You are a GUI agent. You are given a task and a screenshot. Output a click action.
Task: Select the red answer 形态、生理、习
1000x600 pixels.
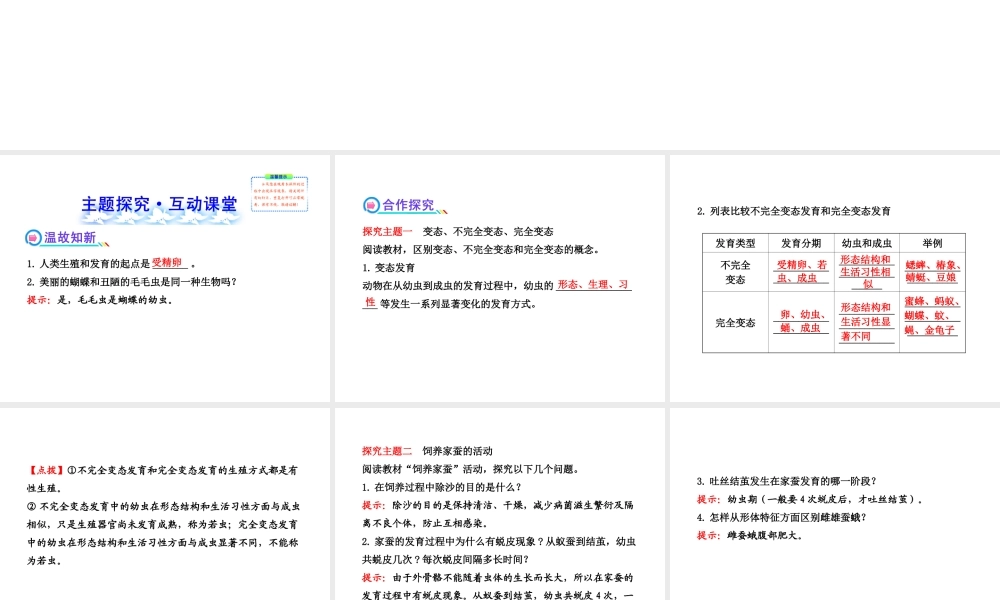point(593,284)
